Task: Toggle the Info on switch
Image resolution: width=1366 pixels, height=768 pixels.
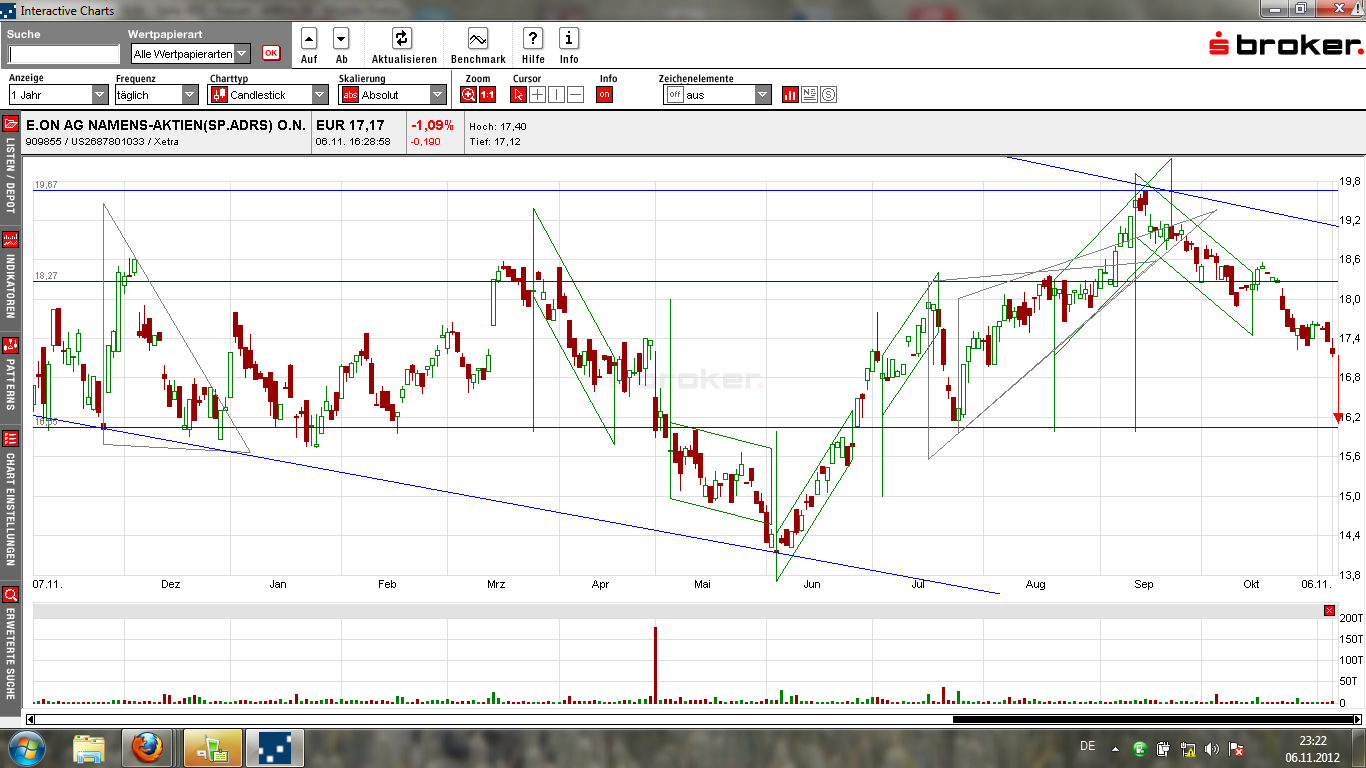Action: click(604, 95)
